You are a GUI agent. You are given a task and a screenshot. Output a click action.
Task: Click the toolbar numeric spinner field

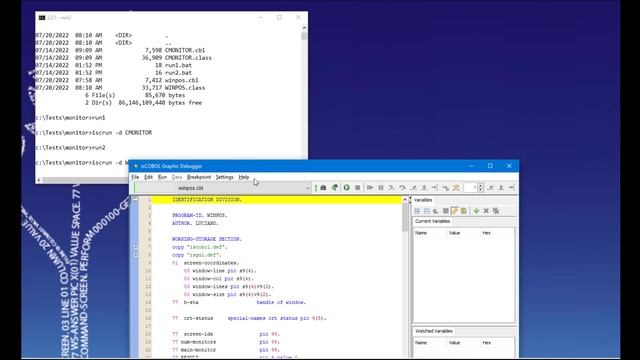(471, 188)
